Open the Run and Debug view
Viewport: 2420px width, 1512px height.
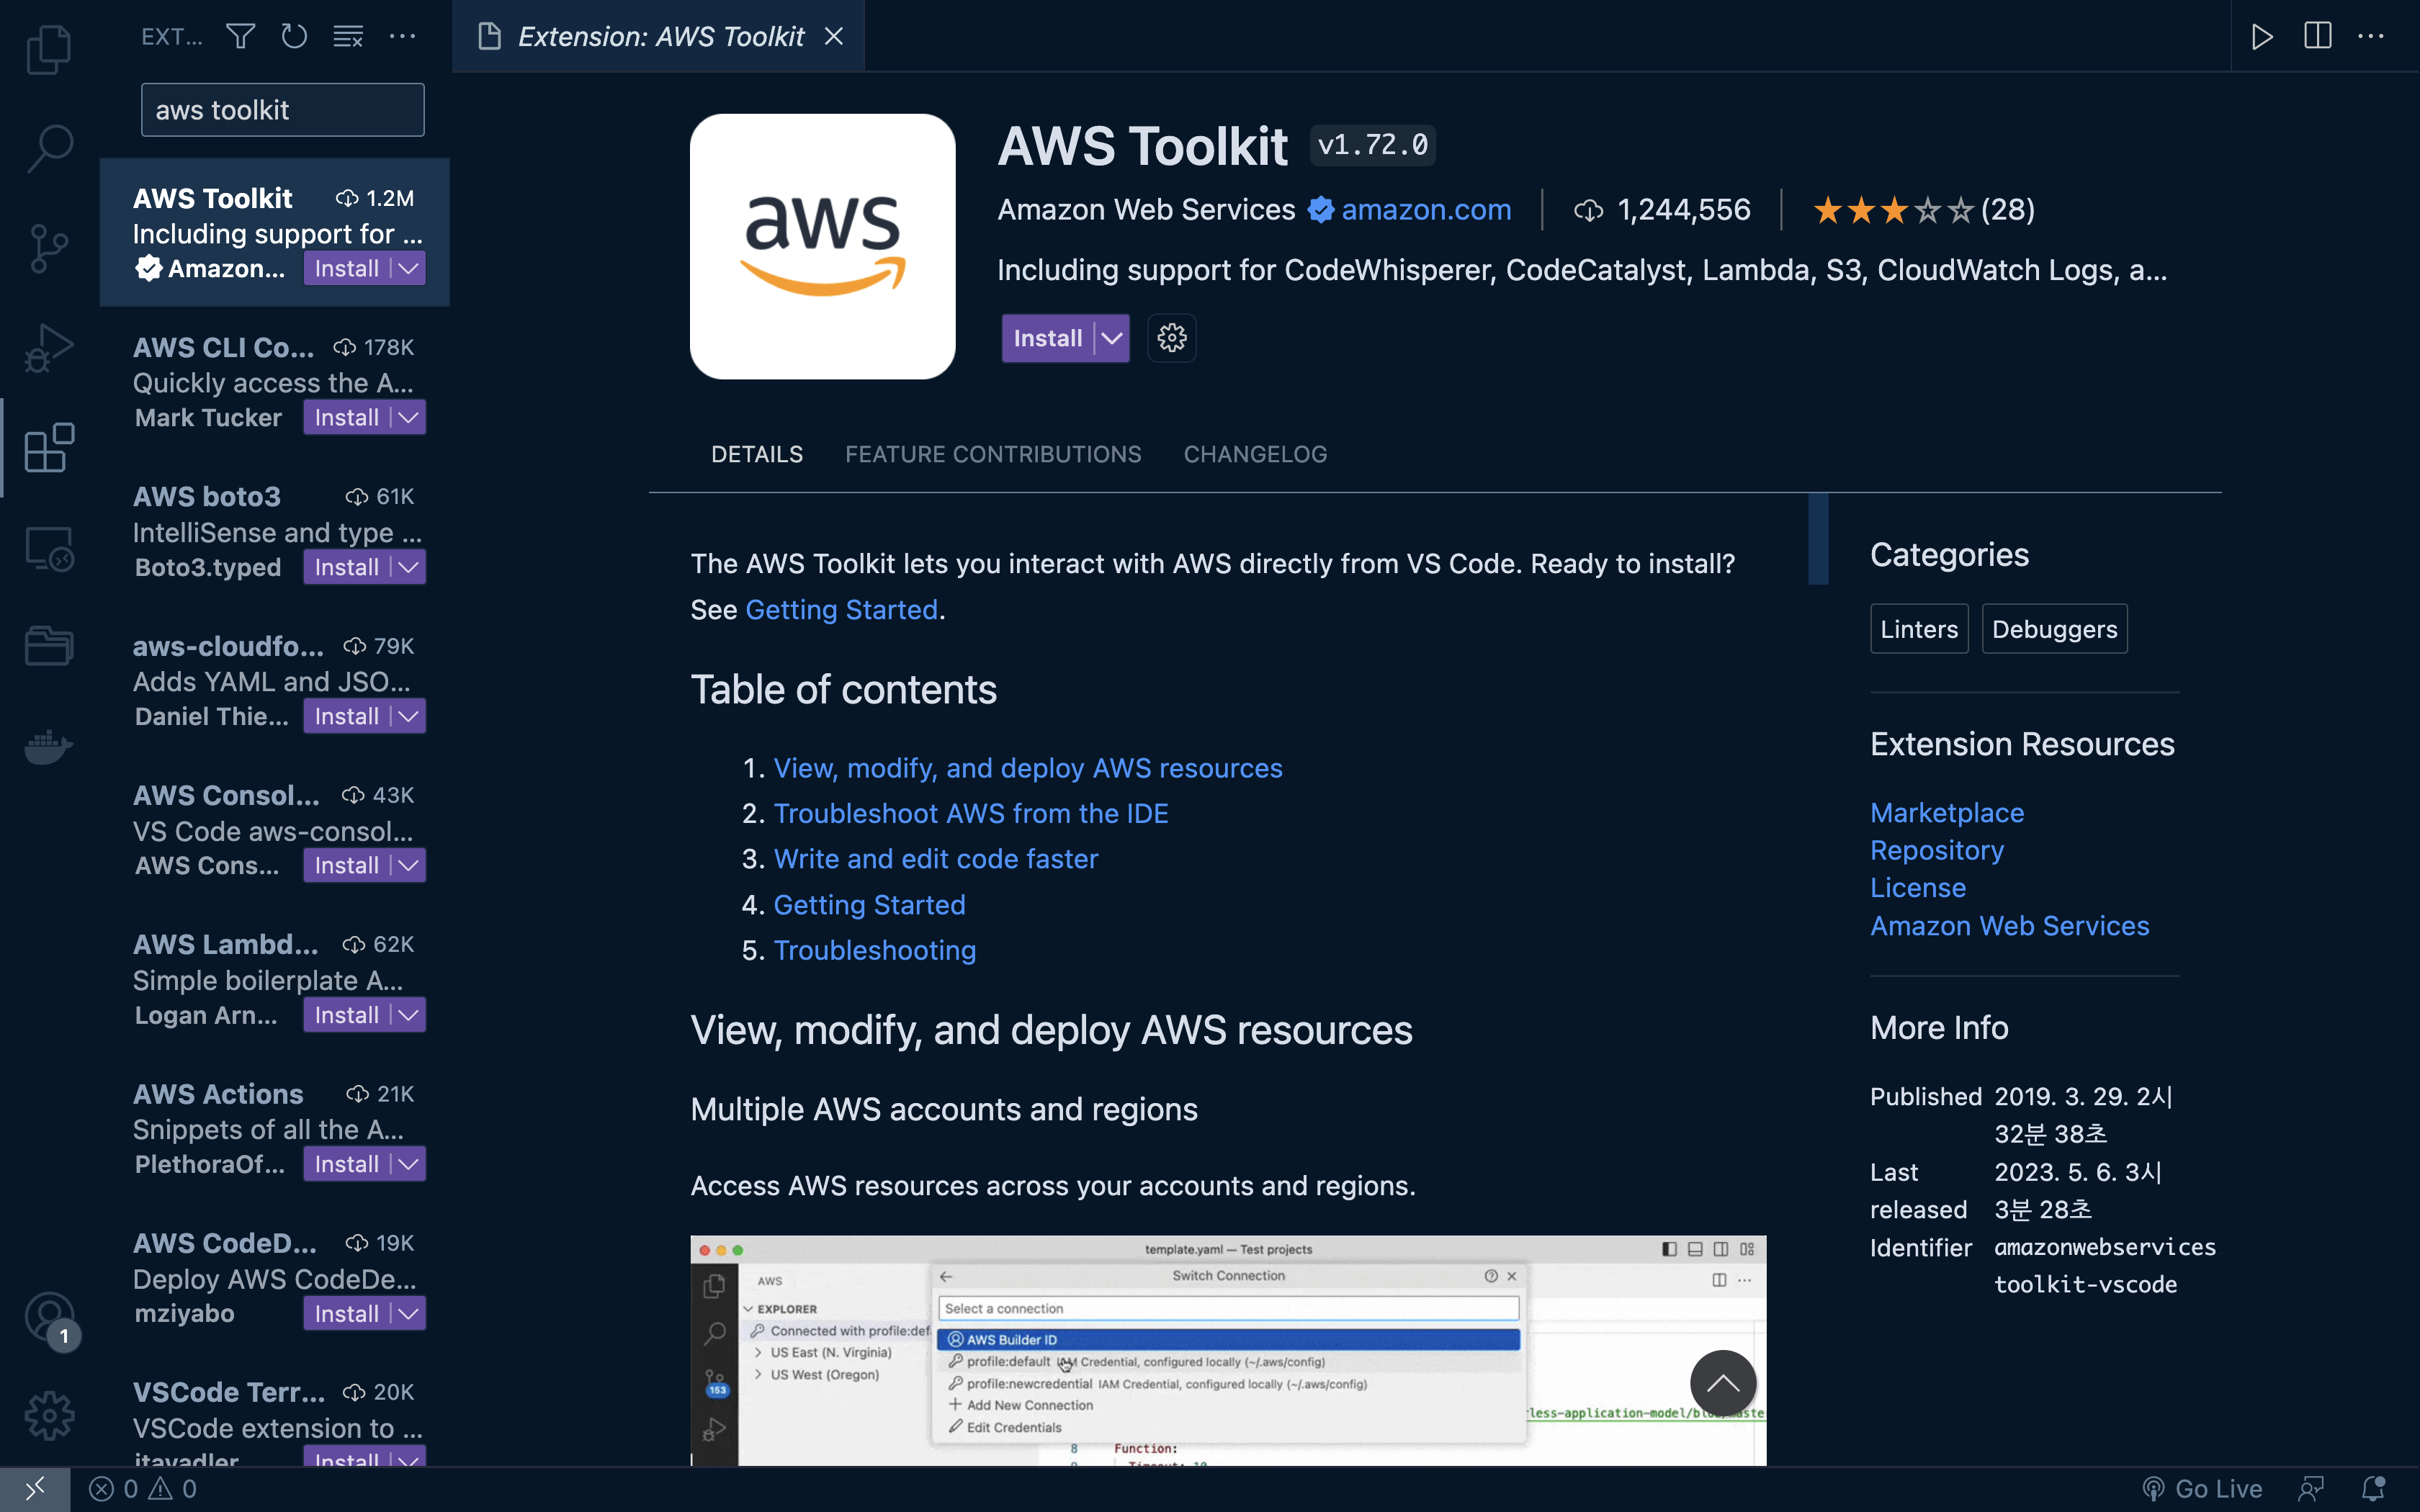pyautogui.click(x=48, y=348)
